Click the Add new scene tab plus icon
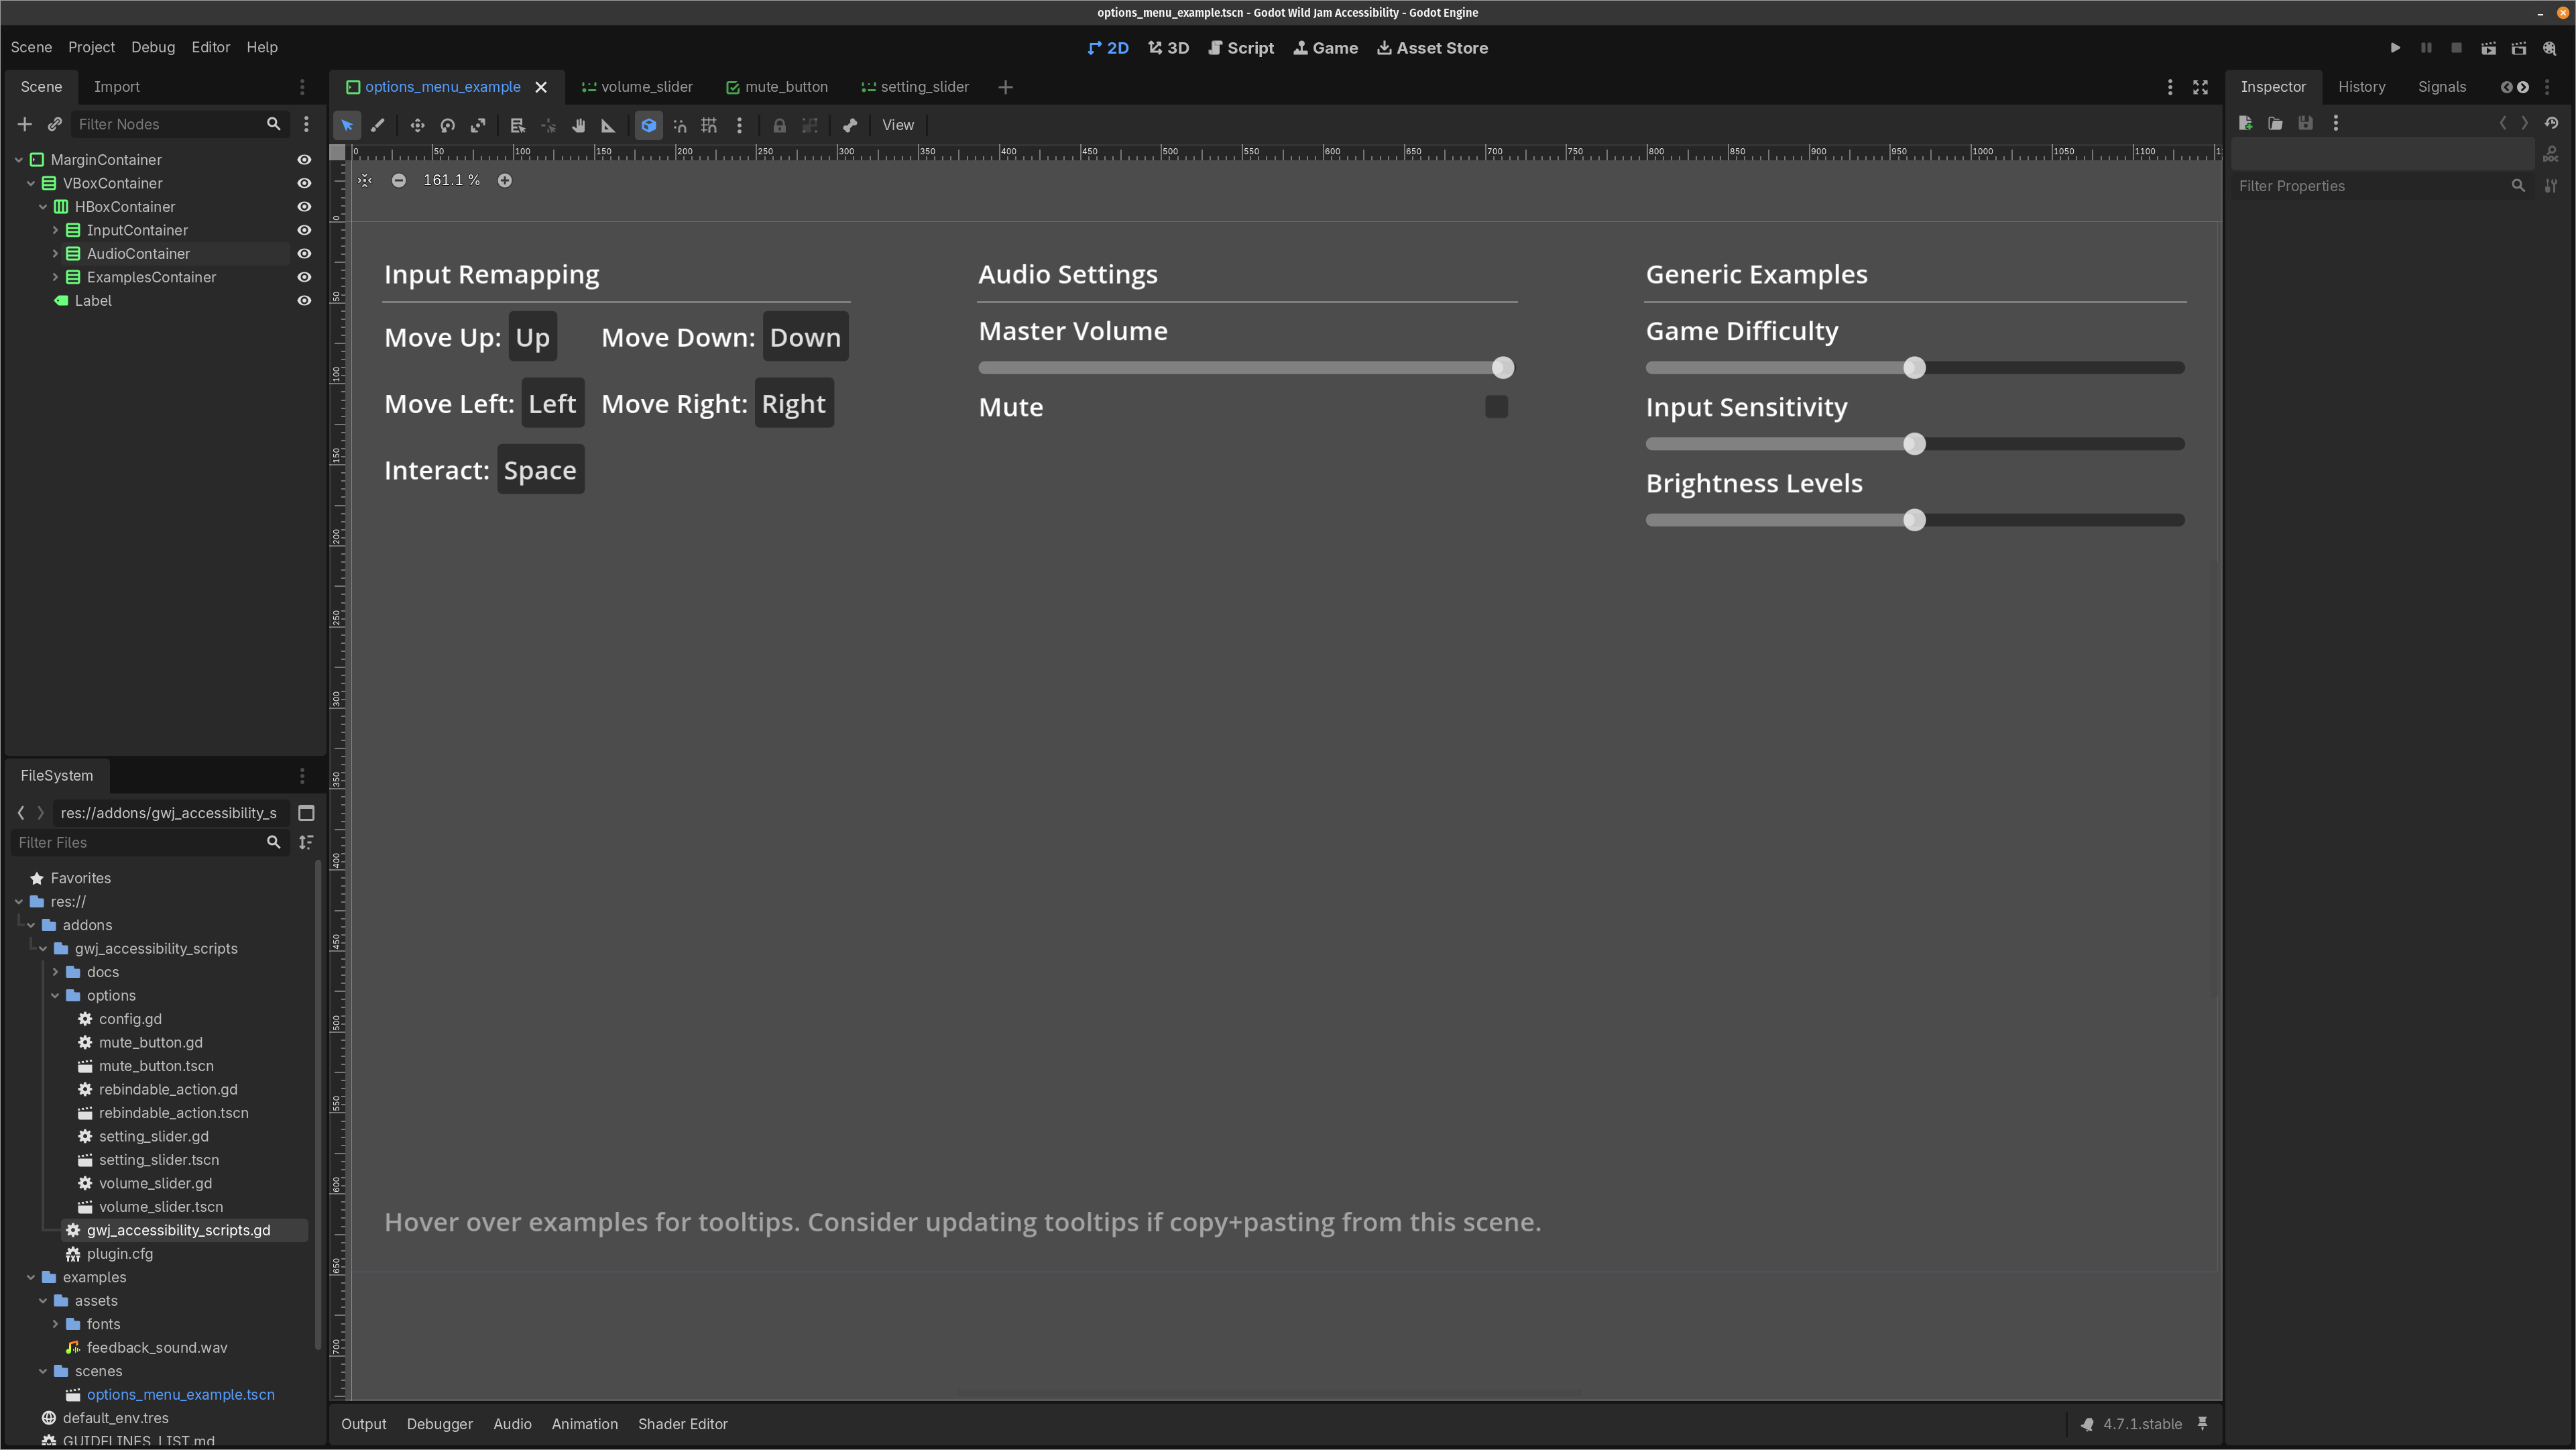Viewport: 2576px width, 1450px height. 1006,87
